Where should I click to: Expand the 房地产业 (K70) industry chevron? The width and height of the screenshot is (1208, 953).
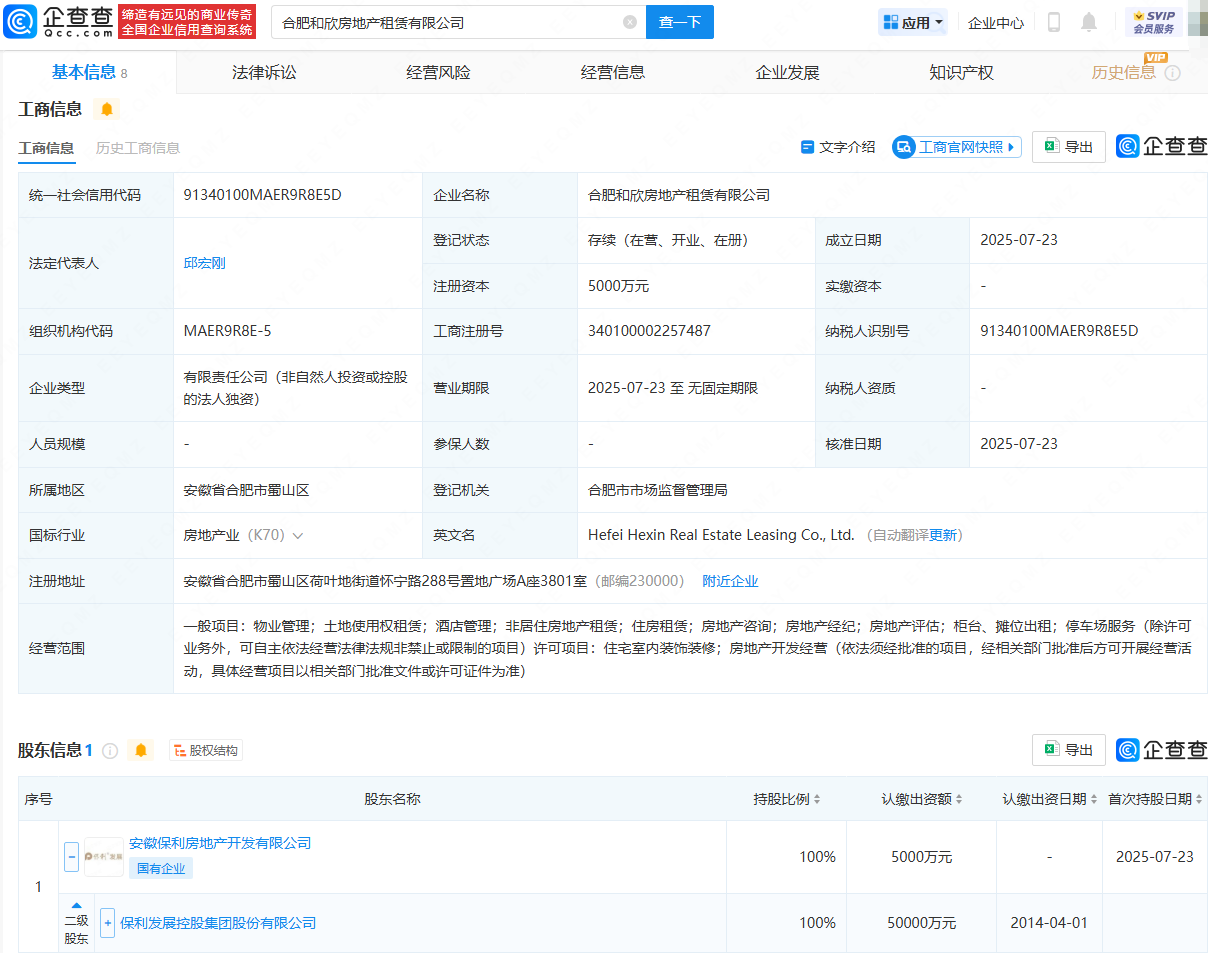298,536
